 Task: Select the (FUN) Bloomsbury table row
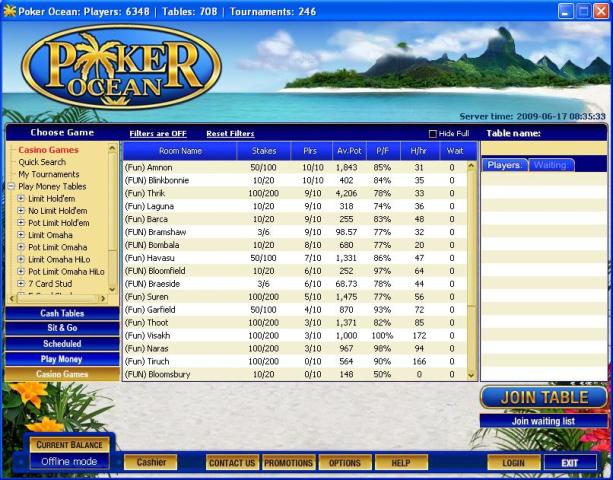pos(295,374)
